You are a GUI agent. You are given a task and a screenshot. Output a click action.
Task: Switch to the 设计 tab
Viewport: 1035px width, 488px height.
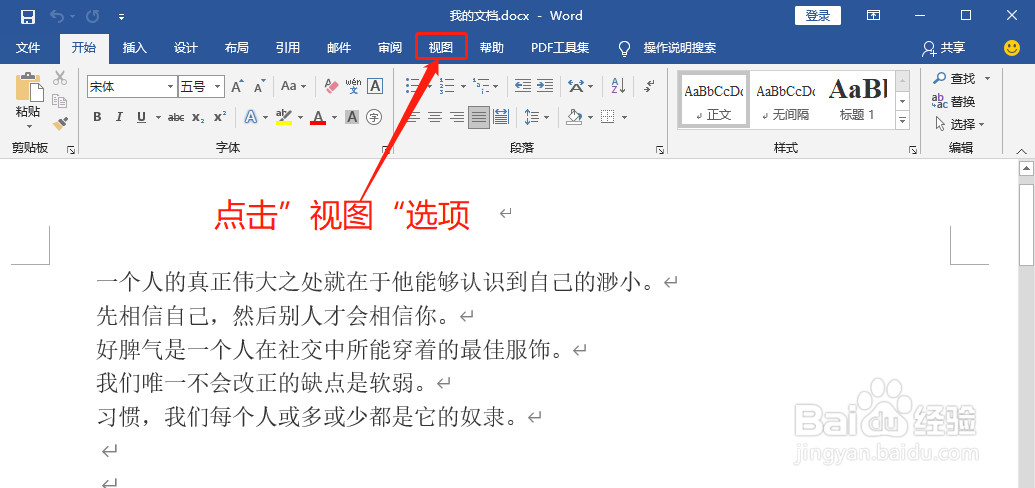tap(185, 48)
